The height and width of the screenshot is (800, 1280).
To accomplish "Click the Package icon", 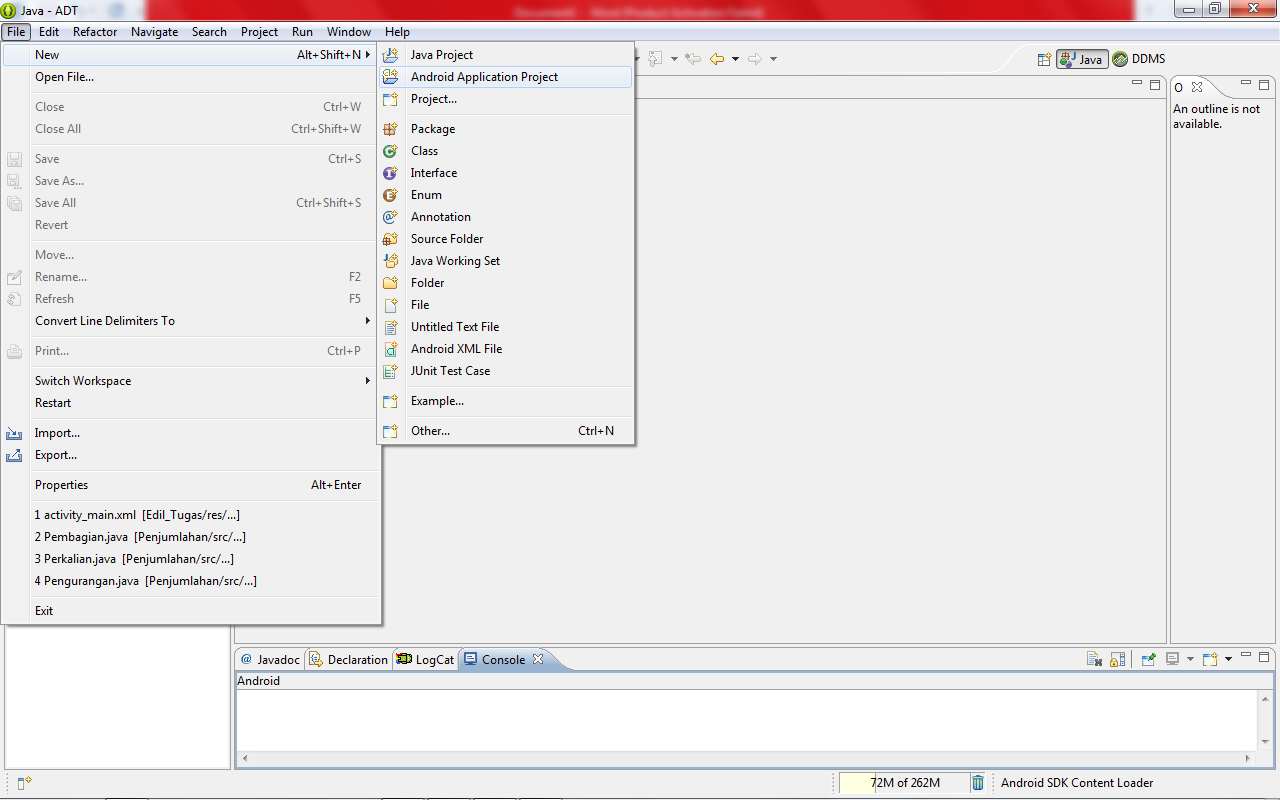I will click(x=390, y=129).
